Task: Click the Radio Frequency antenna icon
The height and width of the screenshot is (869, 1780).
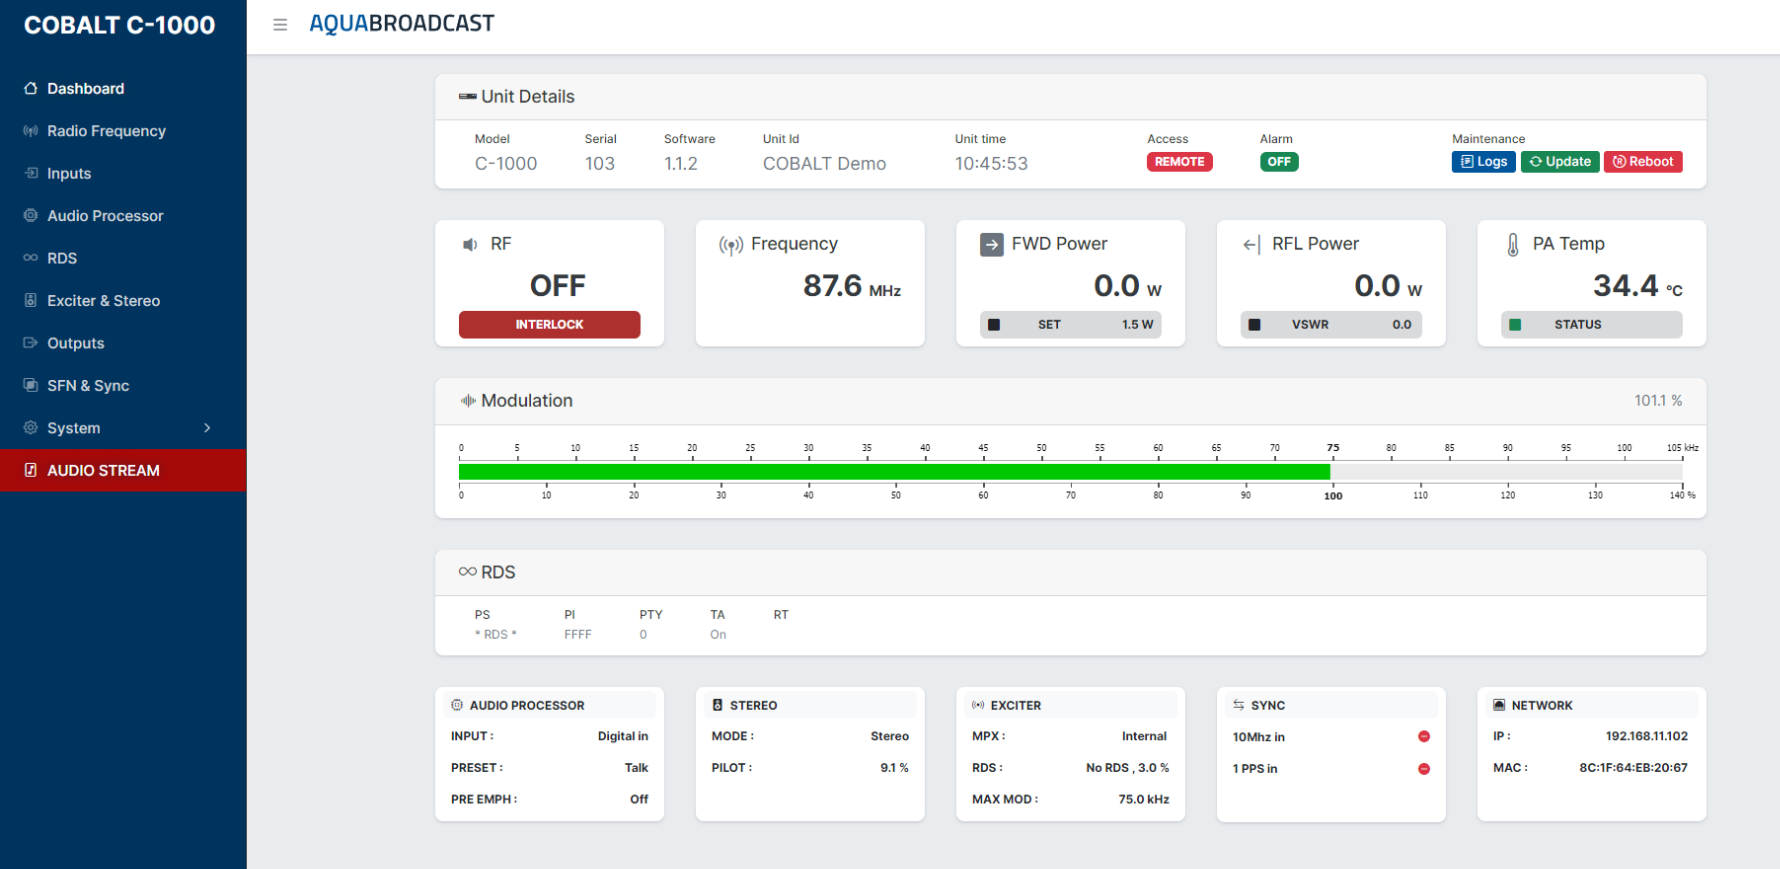Action: point(31,131)
